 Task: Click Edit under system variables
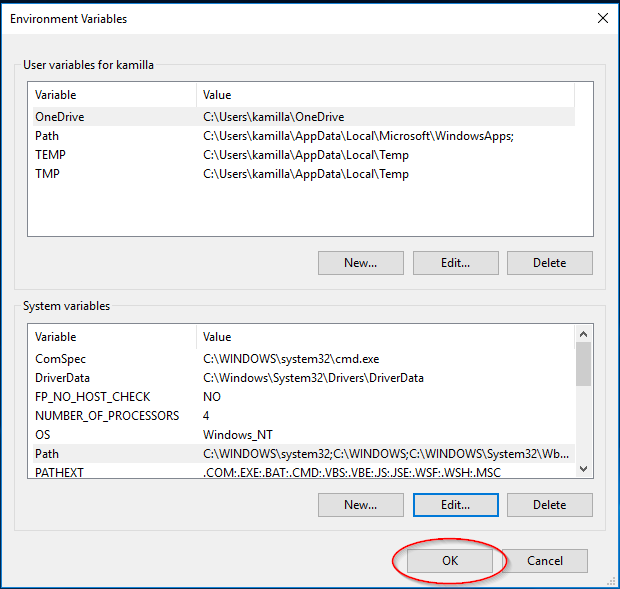point(455,505)
